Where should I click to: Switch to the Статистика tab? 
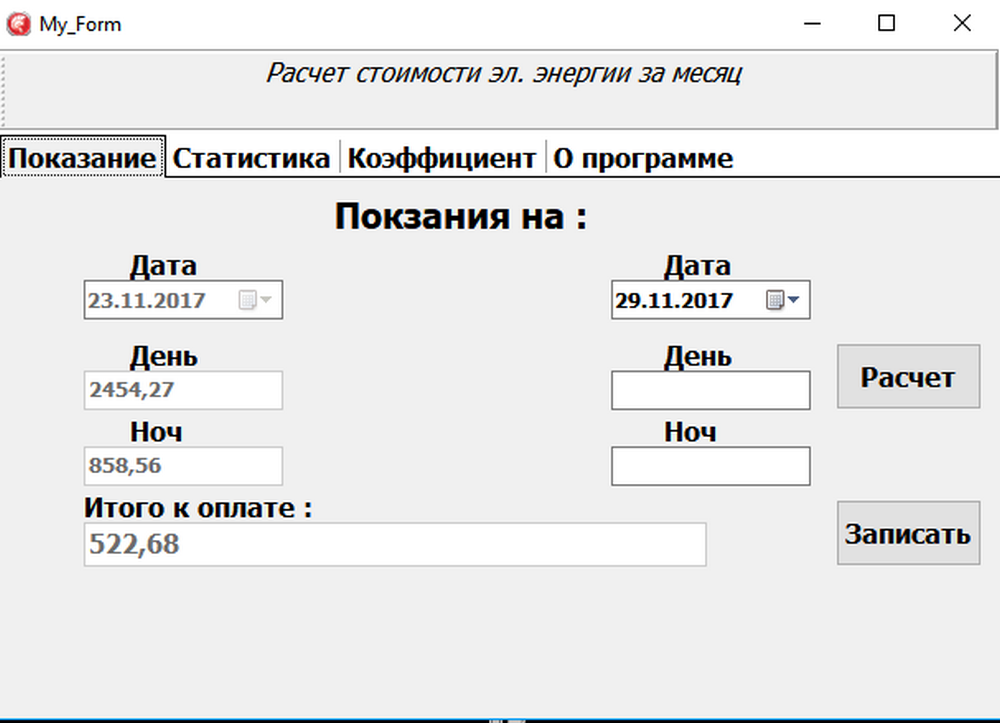coord(251,158)
